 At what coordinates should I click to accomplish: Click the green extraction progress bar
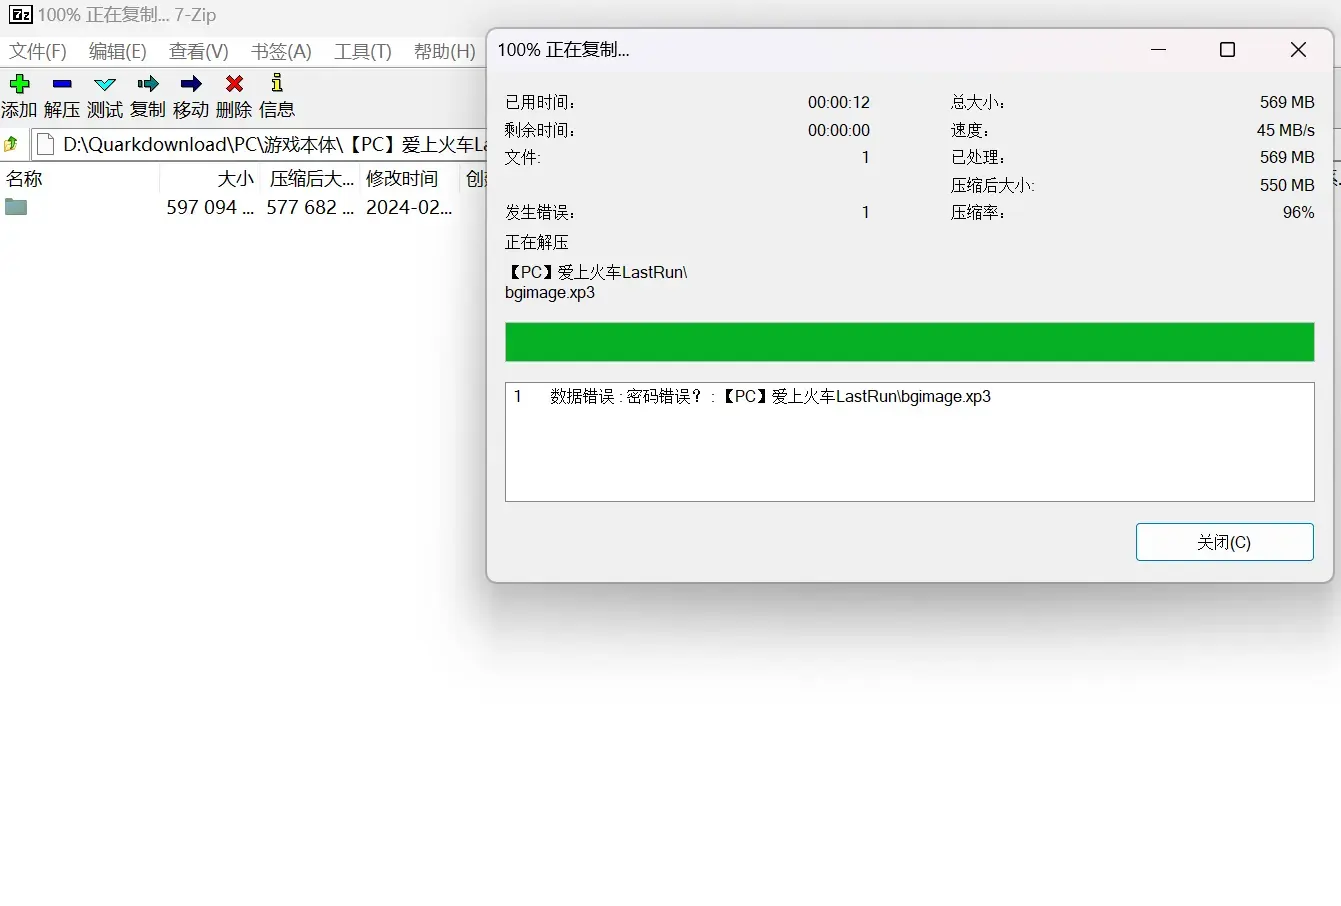tap(909, 342)
